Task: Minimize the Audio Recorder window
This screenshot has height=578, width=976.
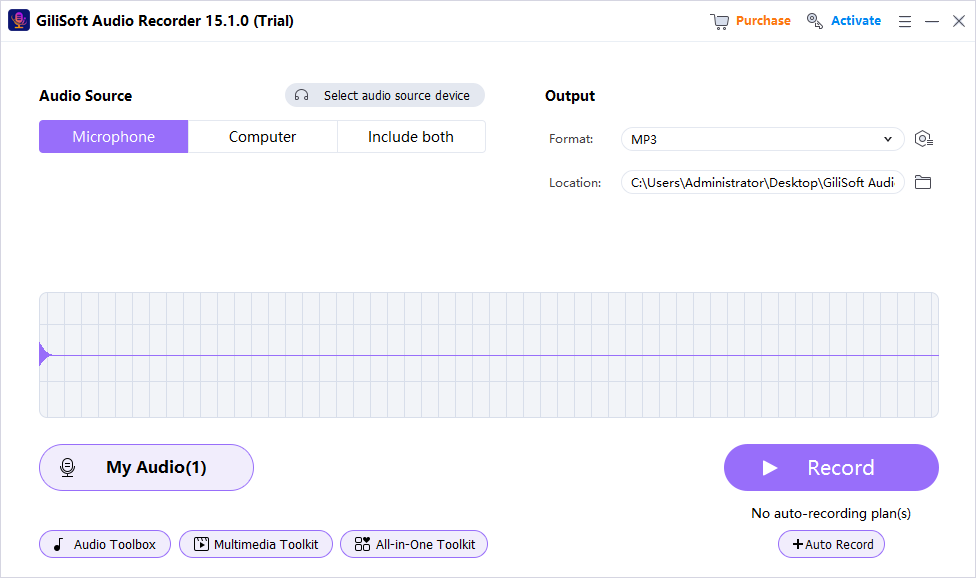Action: (932, 22)
